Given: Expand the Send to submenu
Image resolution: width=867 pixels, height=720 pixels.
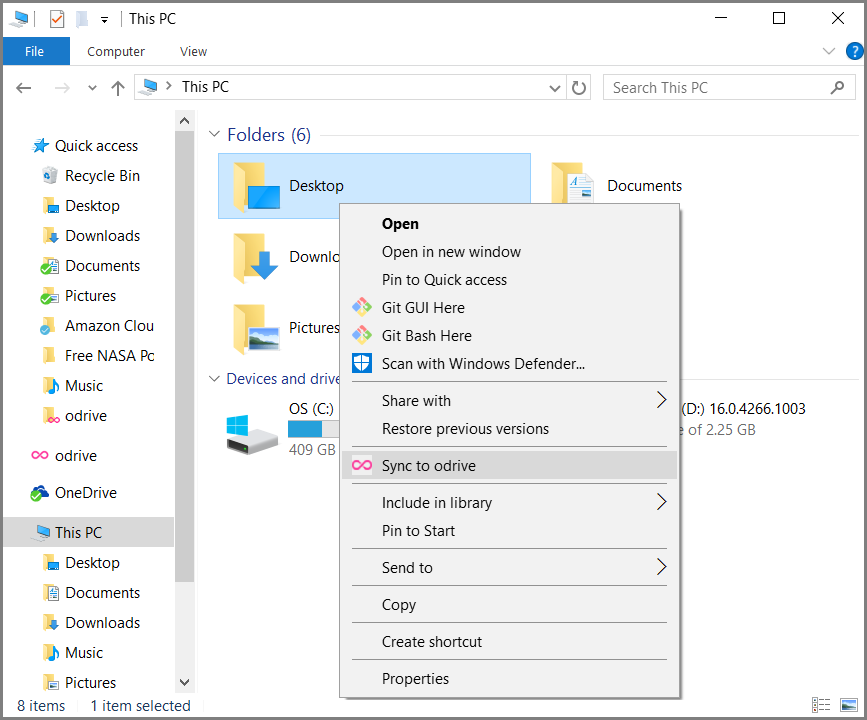Looking at the screenshot, I should coord(509,568).
